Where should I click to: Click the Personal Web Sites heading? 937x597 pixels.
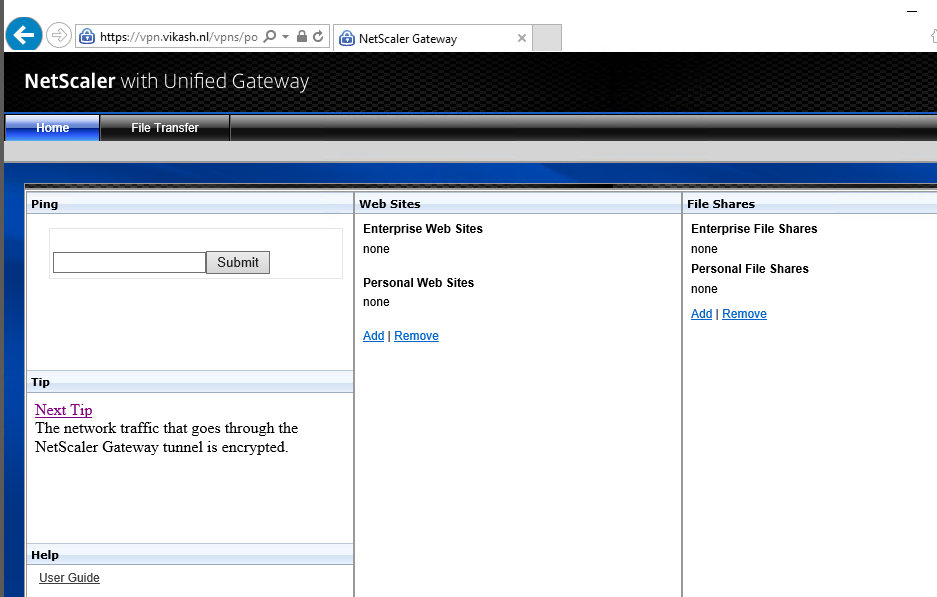pos(418,283)
